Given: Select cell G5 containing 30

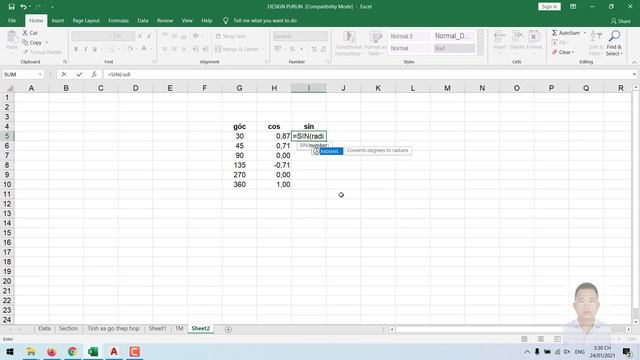Looking at the screenshot, I should pos(240,136).
